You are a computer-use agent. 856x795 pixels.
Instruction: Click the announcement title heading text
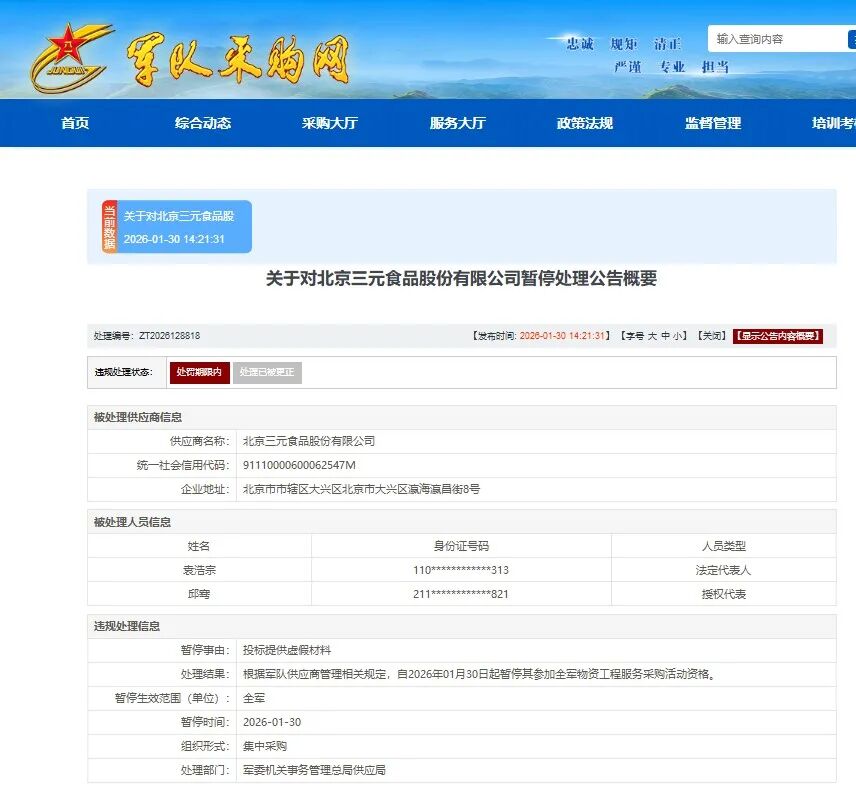(x=461, y=278)
